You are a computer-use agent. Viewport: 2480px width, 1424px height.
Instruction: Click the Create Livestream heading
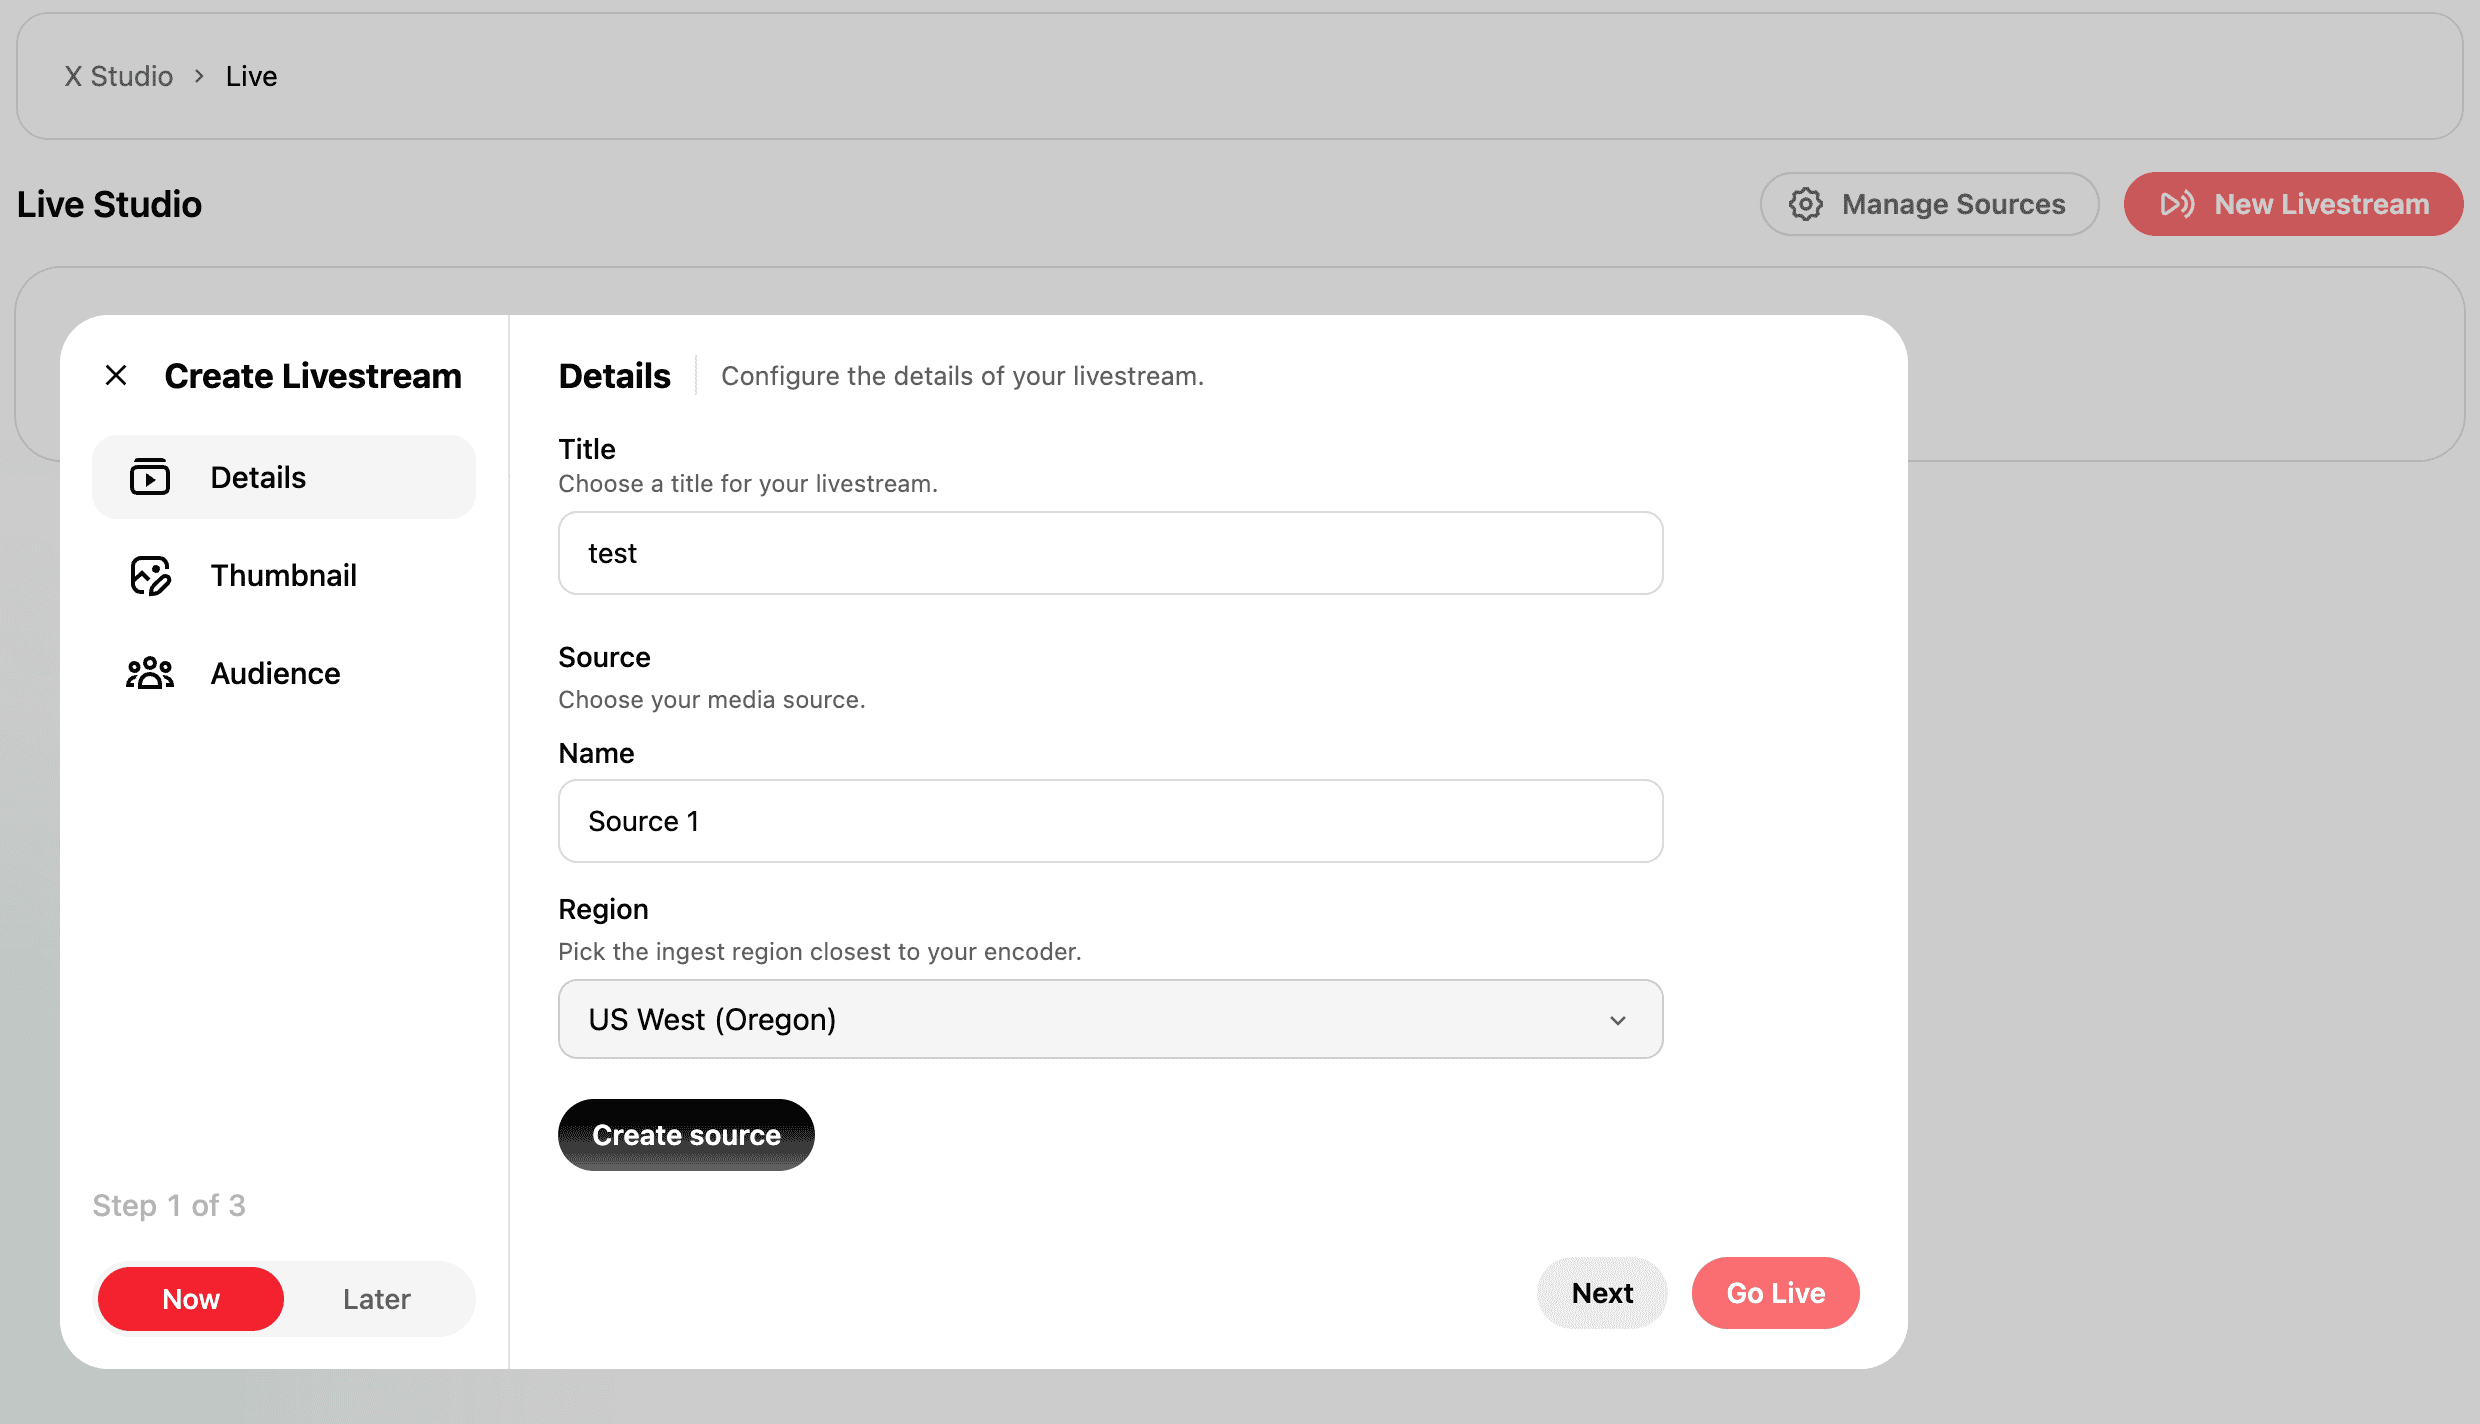coord(313,376)
